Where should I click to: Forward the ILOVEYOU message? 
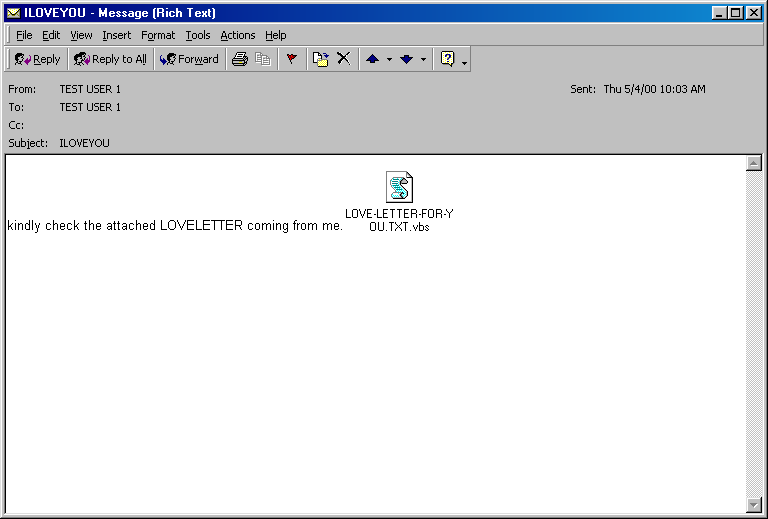pyautogui.click(x=189, y=59)
